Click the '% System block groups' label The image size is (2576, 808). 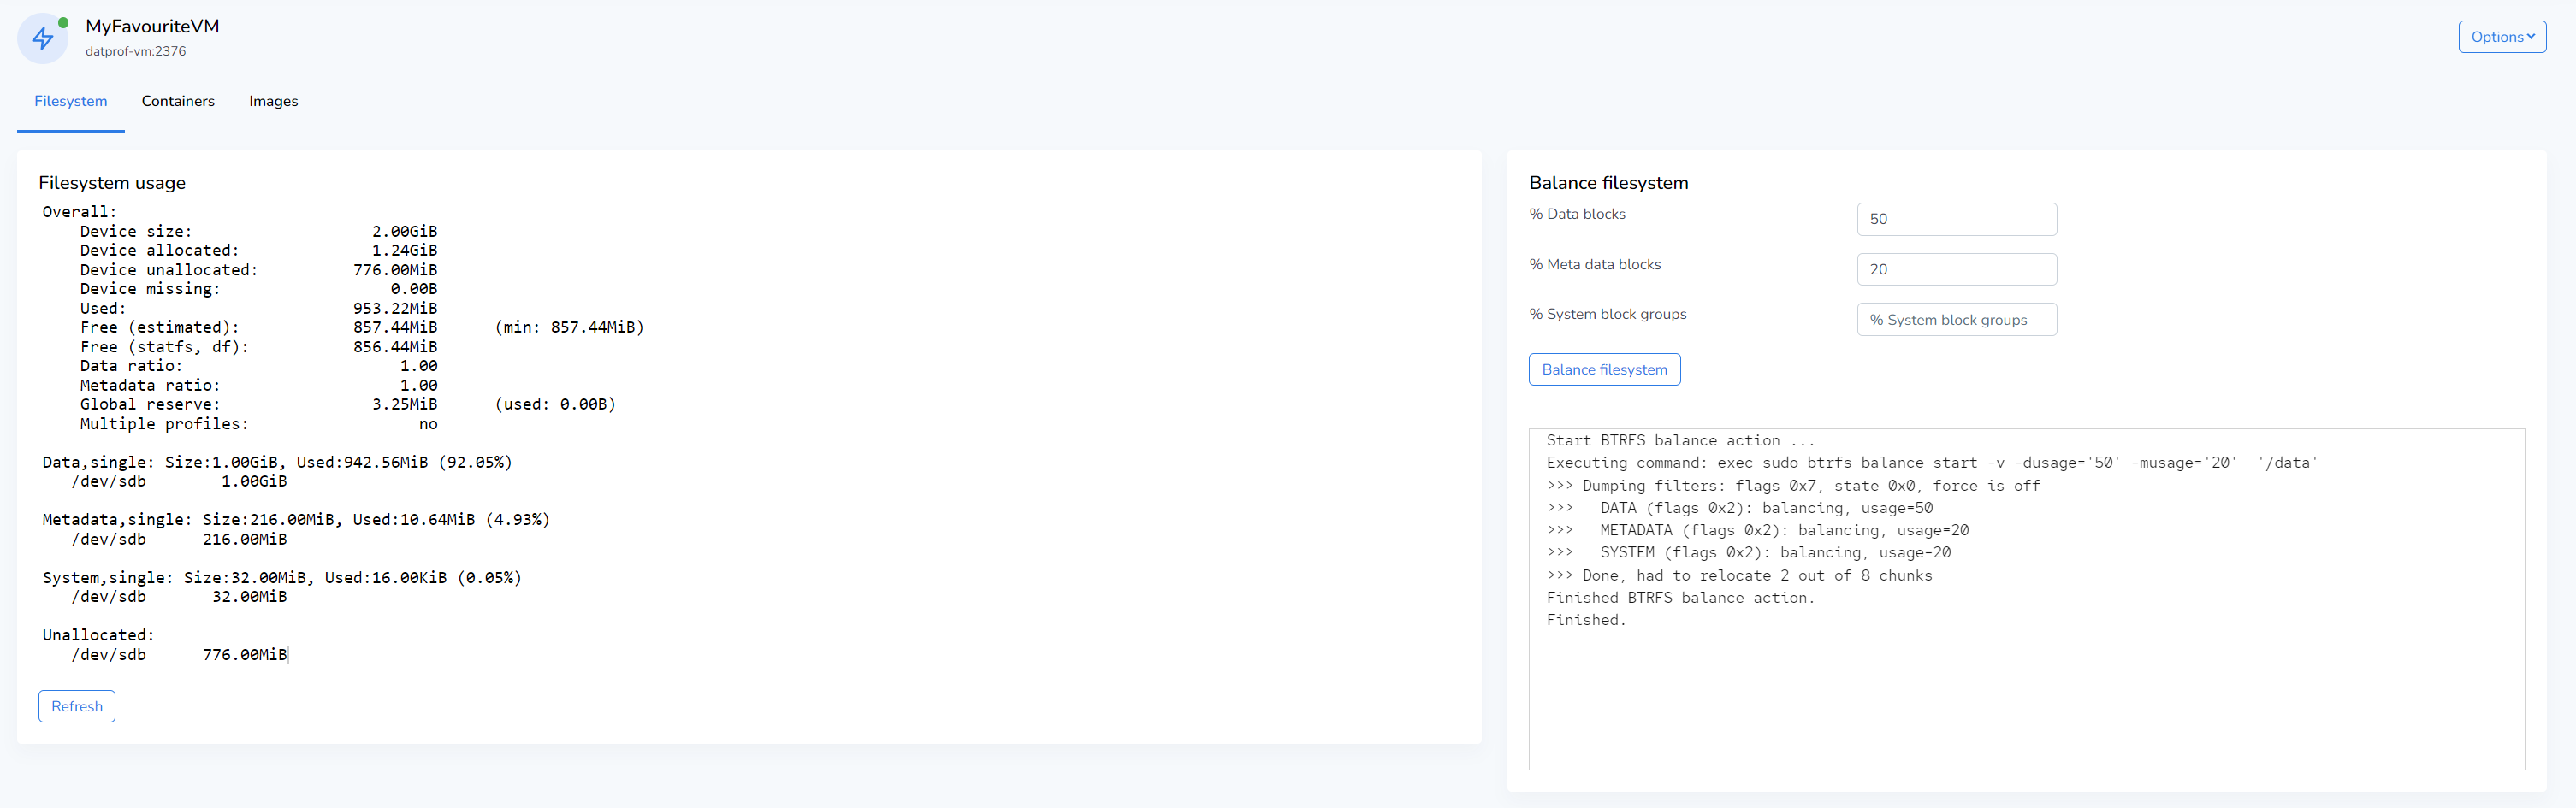tap(1607, 314)
